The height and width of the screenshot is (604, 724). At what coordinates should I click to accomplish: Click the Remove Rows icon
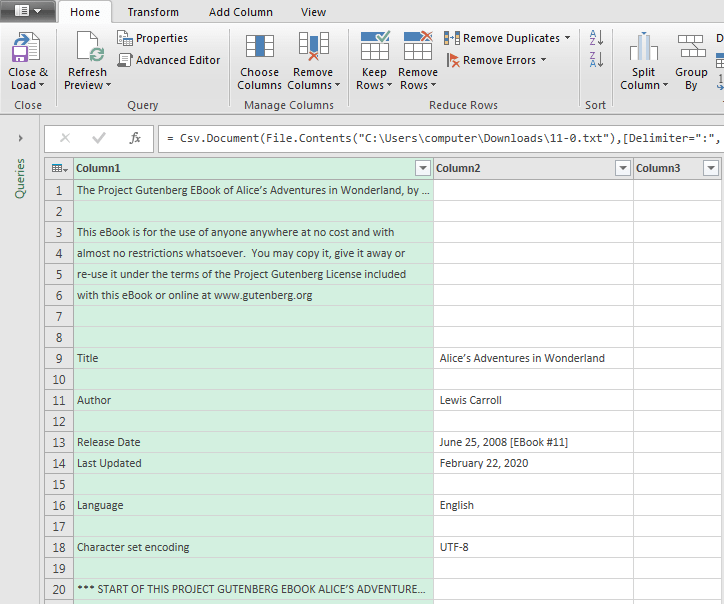pos(418,48)
